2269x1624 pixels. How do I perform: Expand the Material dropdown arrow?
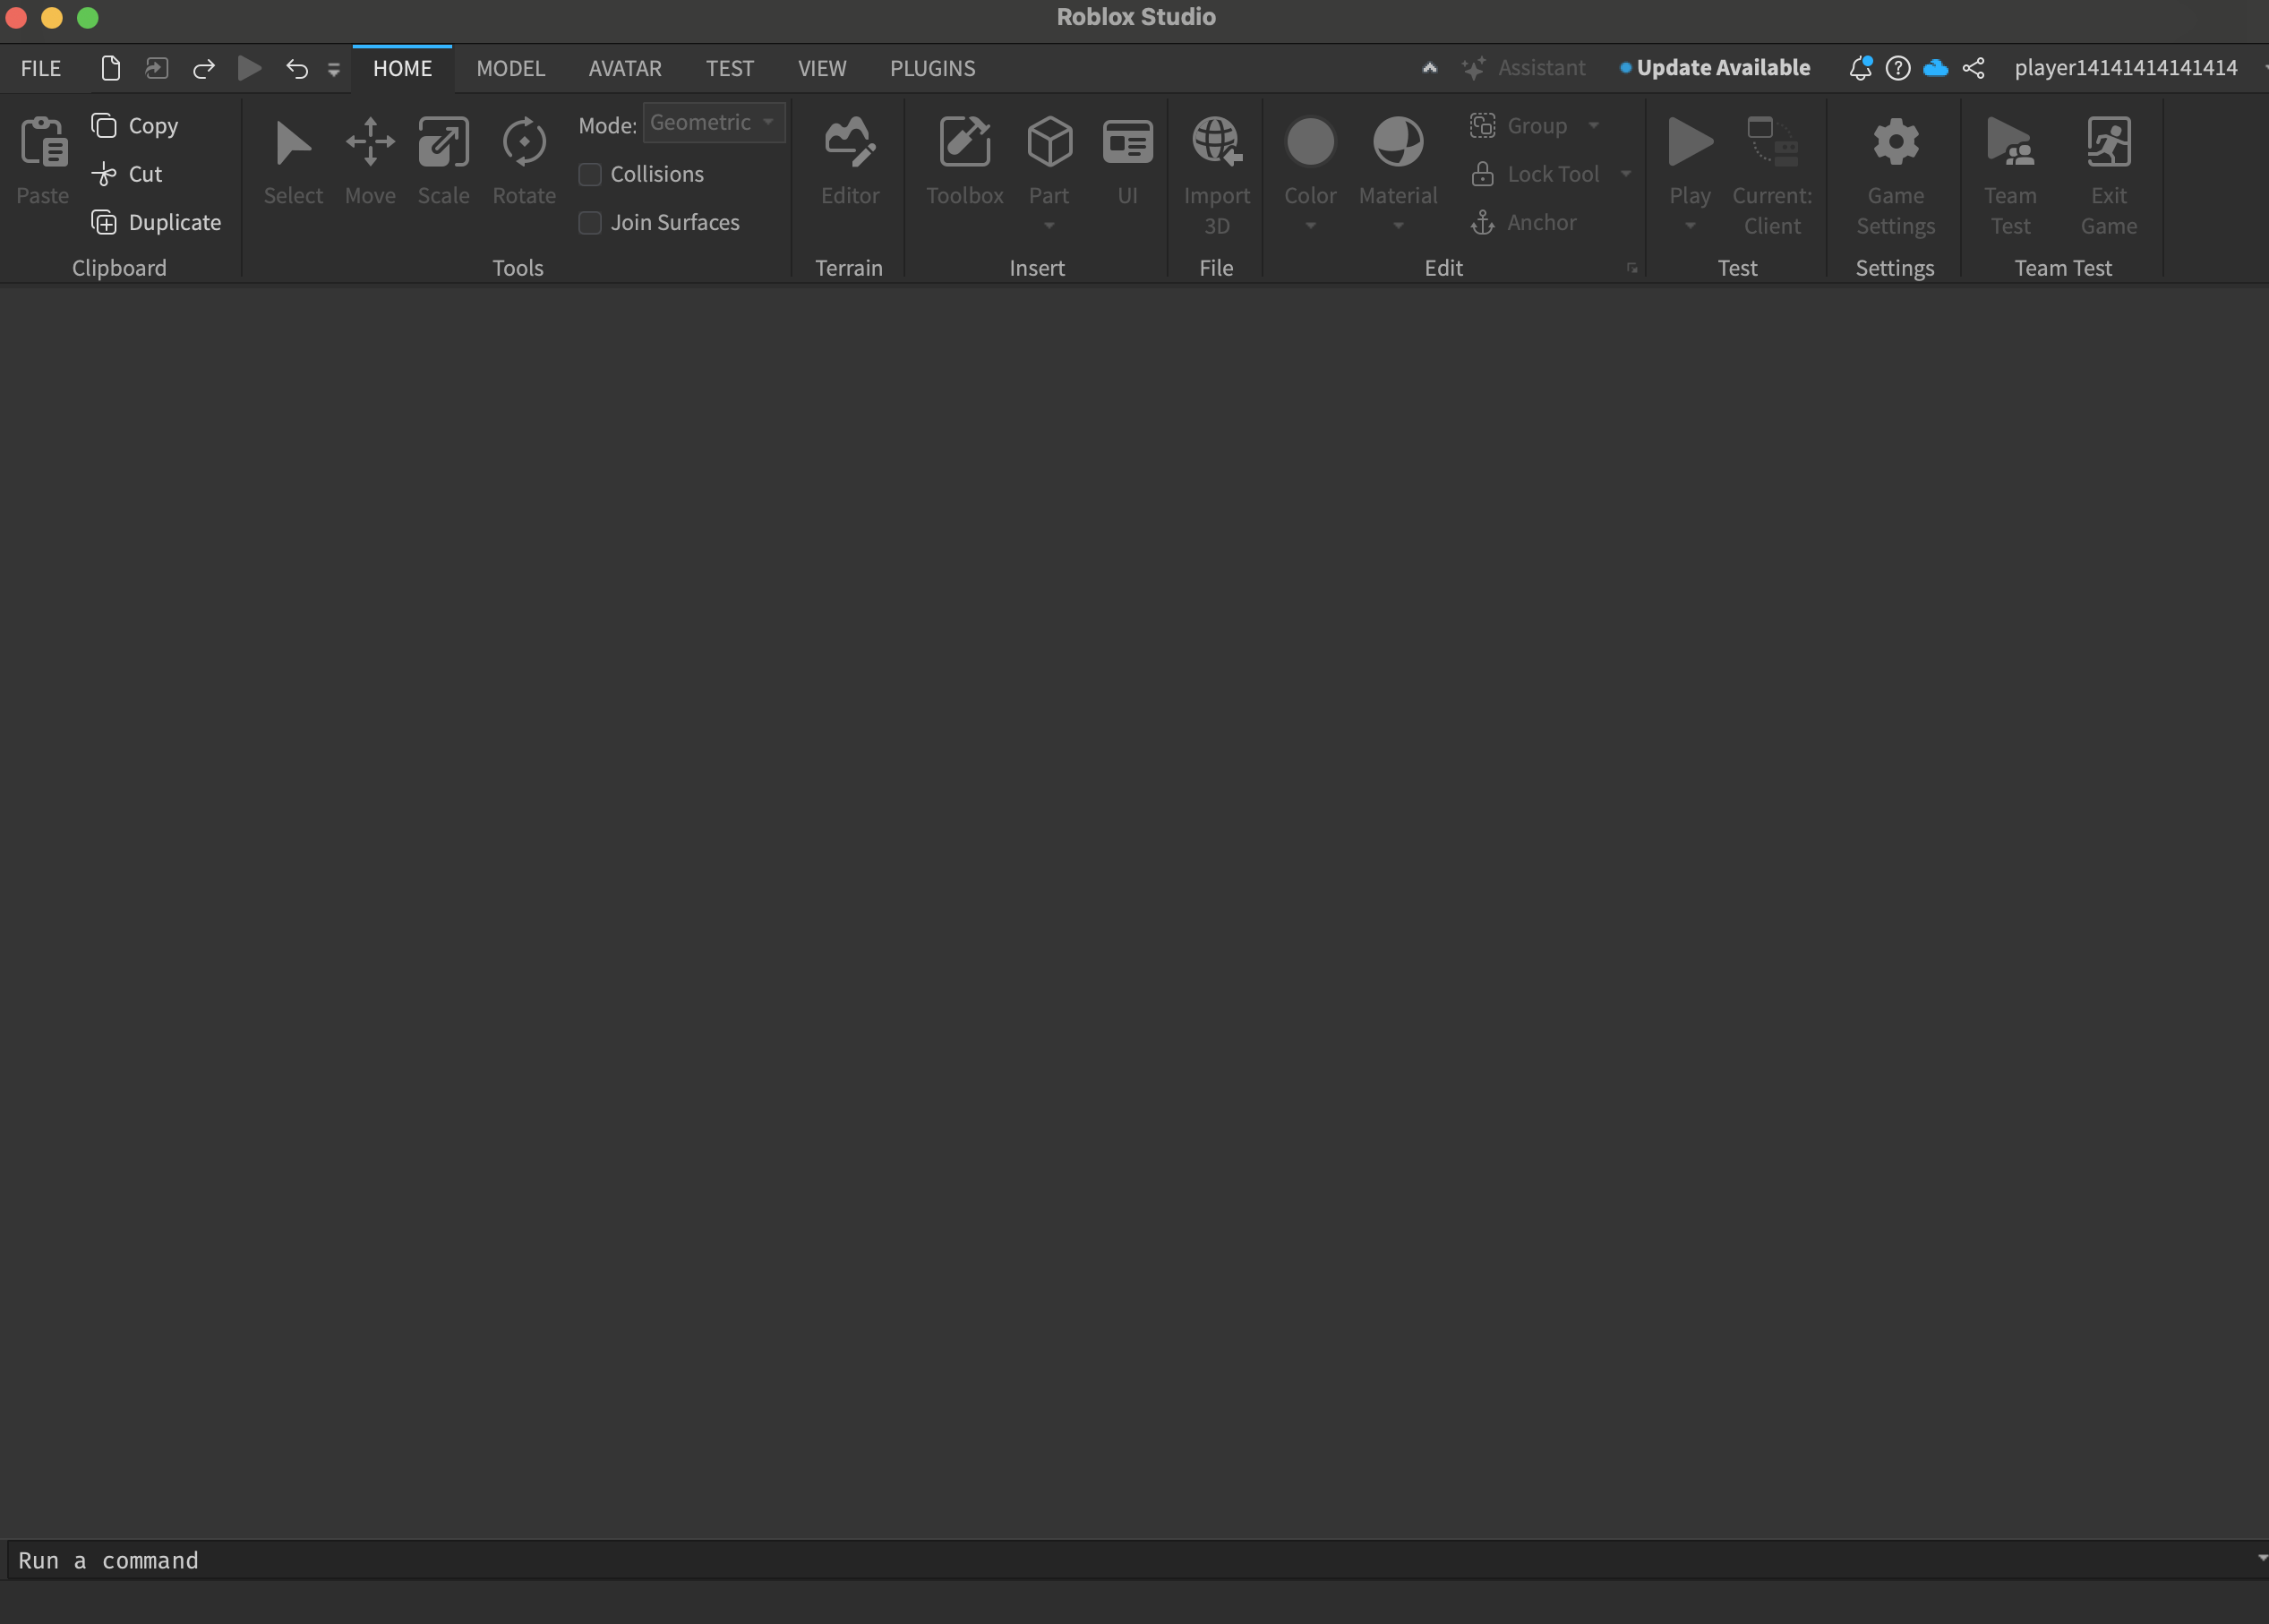(1398, 226)
